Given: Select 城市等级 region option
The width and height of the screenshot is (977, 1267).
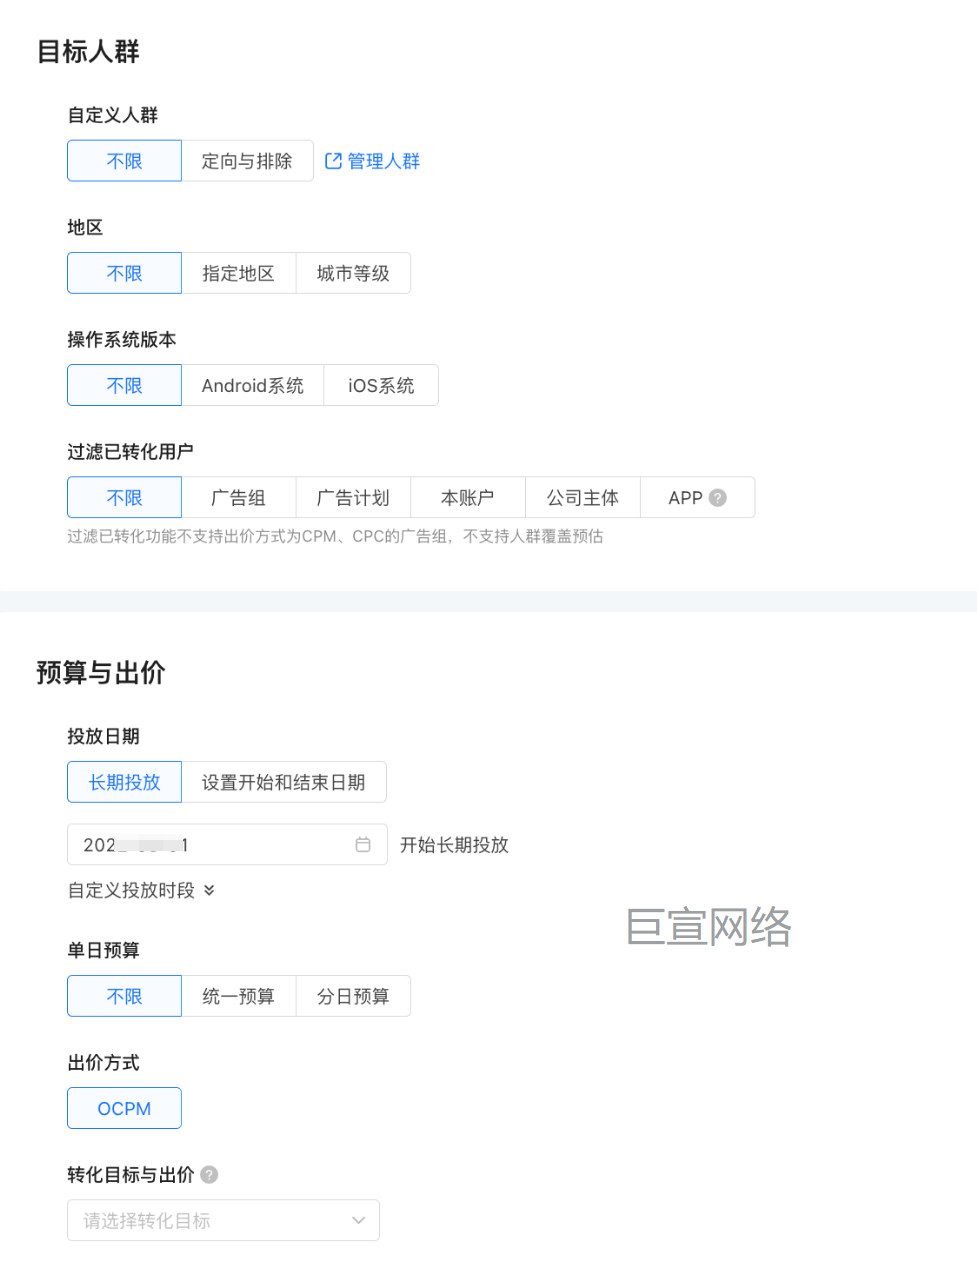Looking at the screenshot, I should (x=353, y=273).
